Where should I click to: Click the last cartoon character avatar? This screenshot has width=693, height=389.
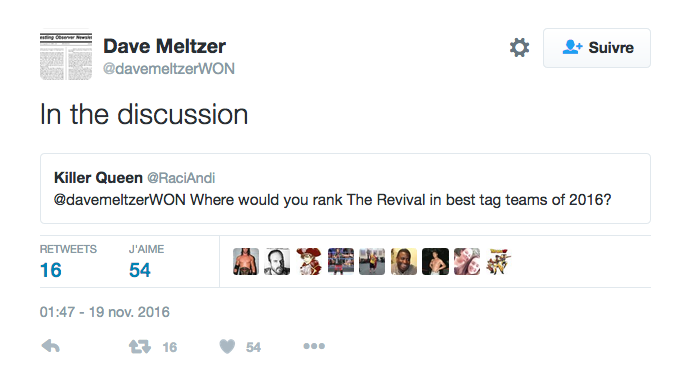[x=498, y=261]
